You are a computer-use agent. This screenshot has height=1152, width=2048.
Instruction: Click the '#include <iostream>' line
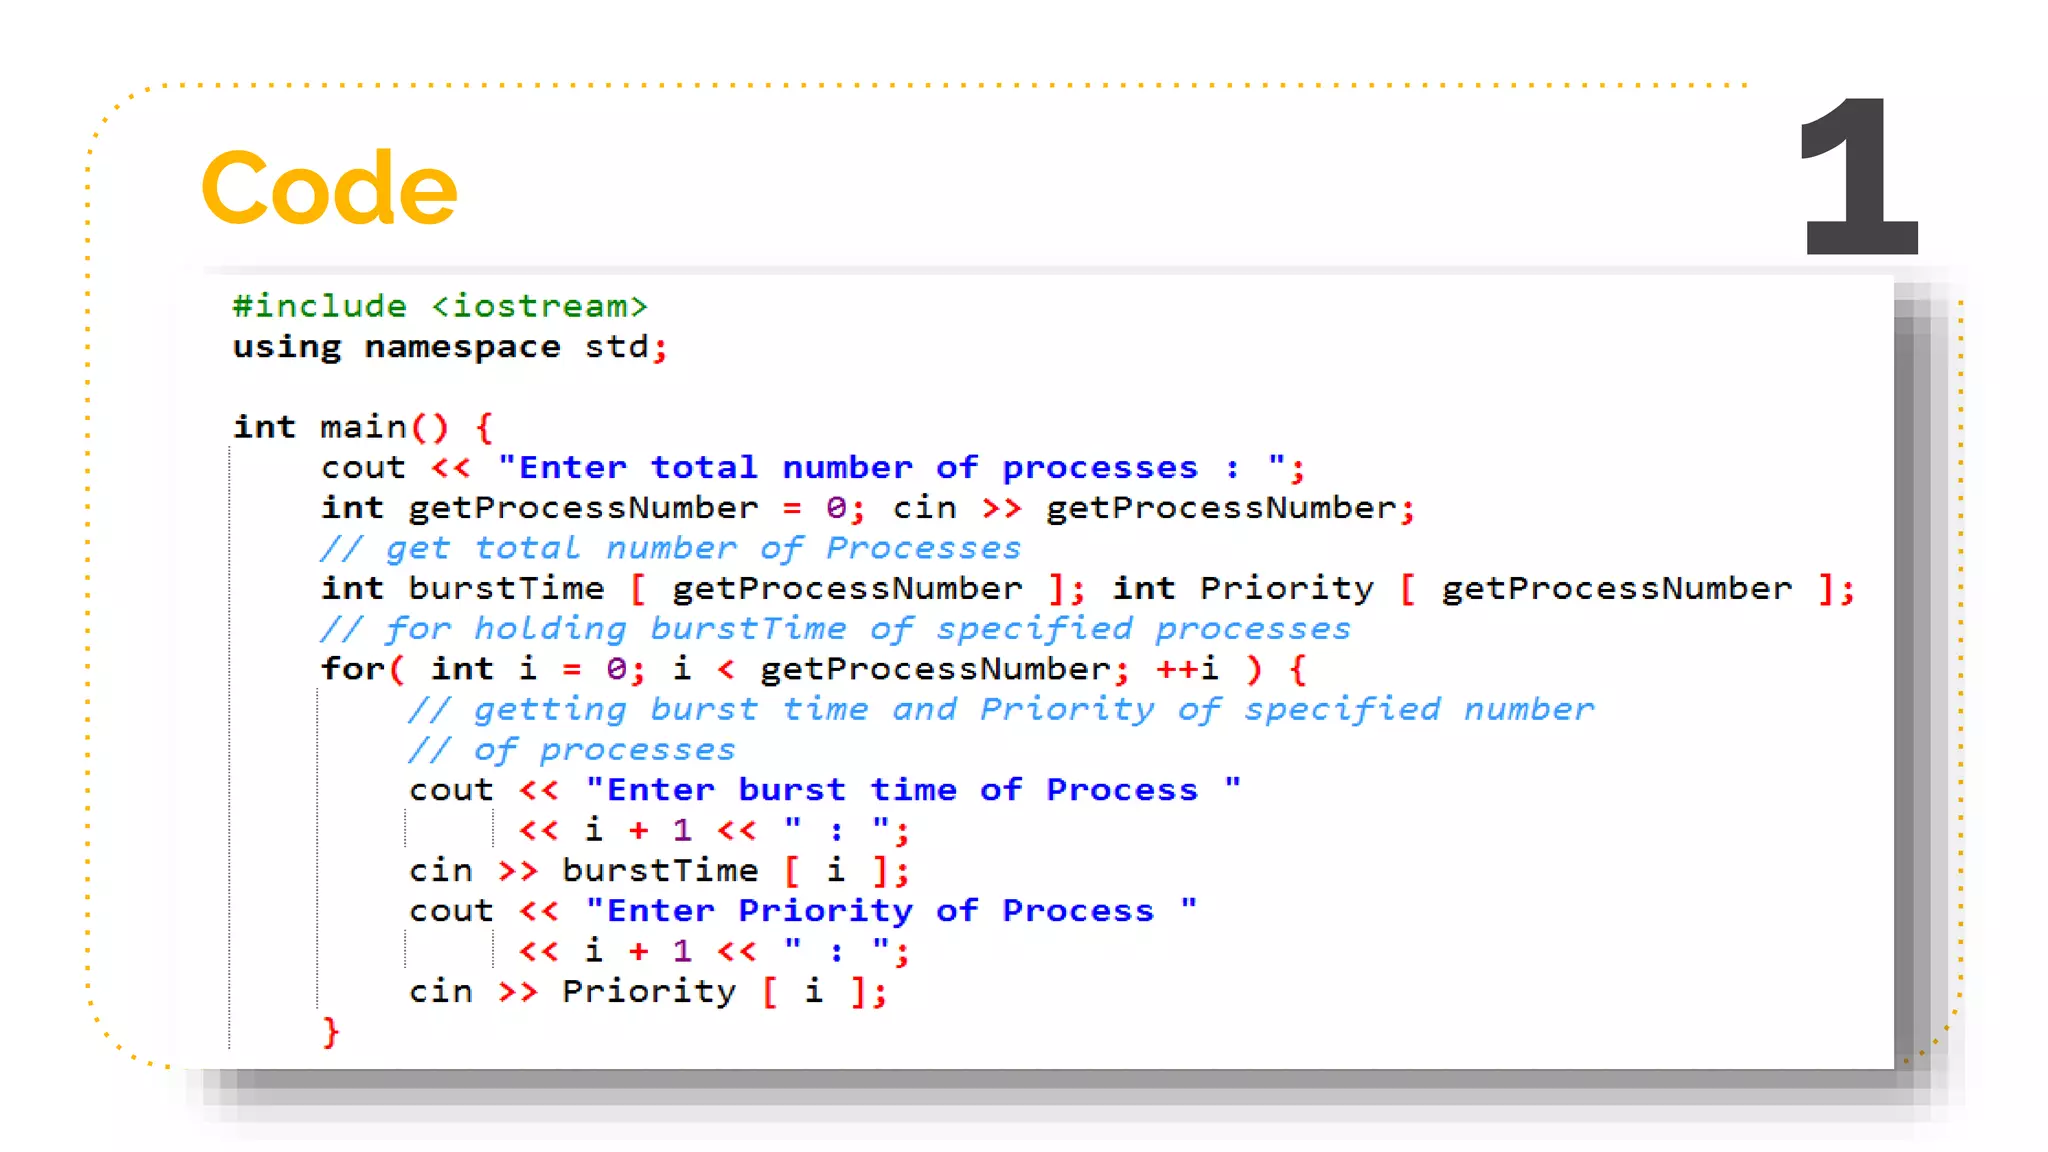pyautogui.click(x=440, y=306)
